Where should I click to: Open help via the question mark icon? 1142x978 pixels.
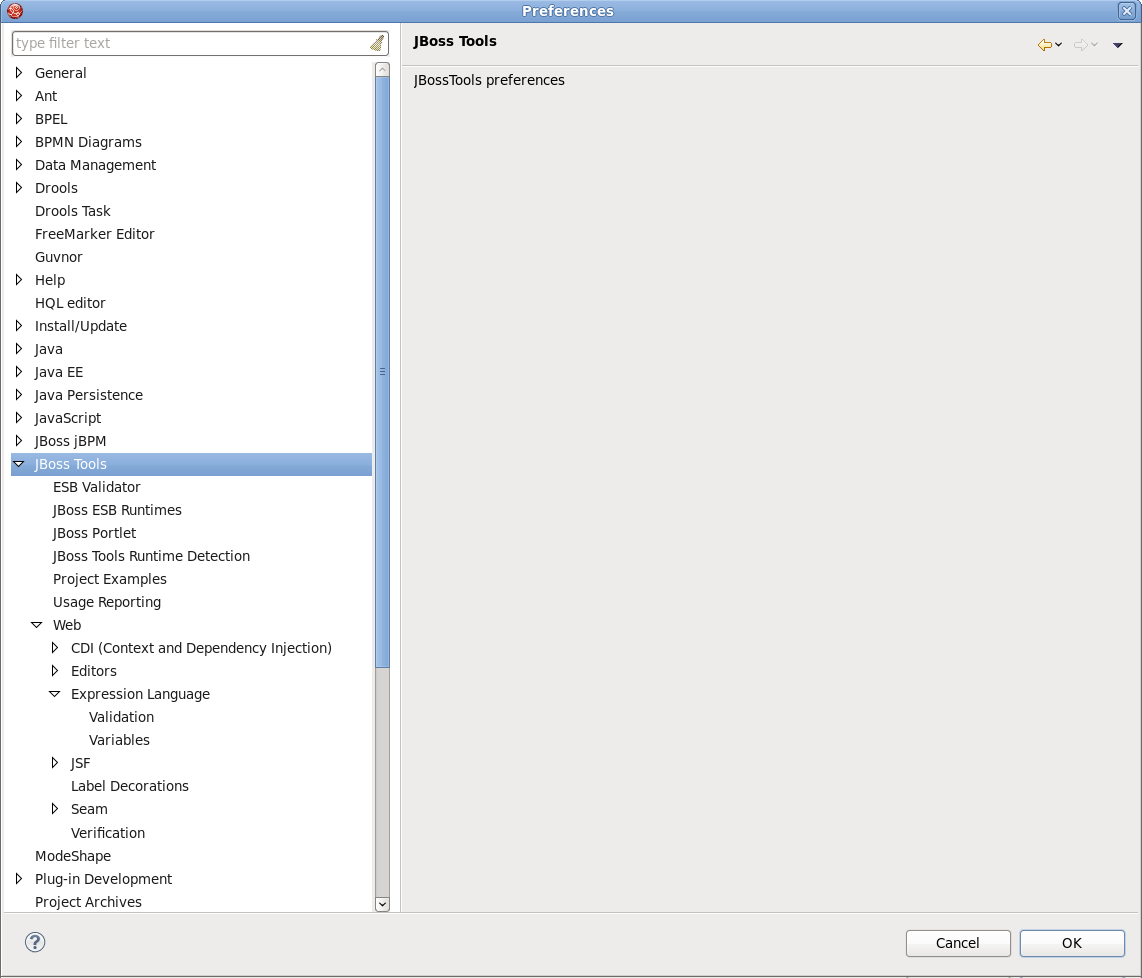point(35,942)
